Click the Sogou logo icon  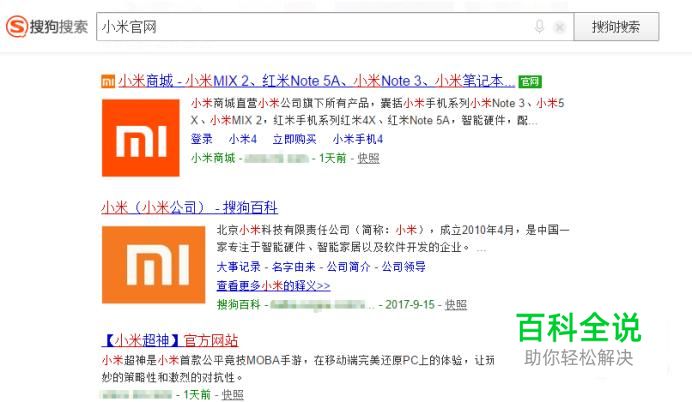coord(17,26)
